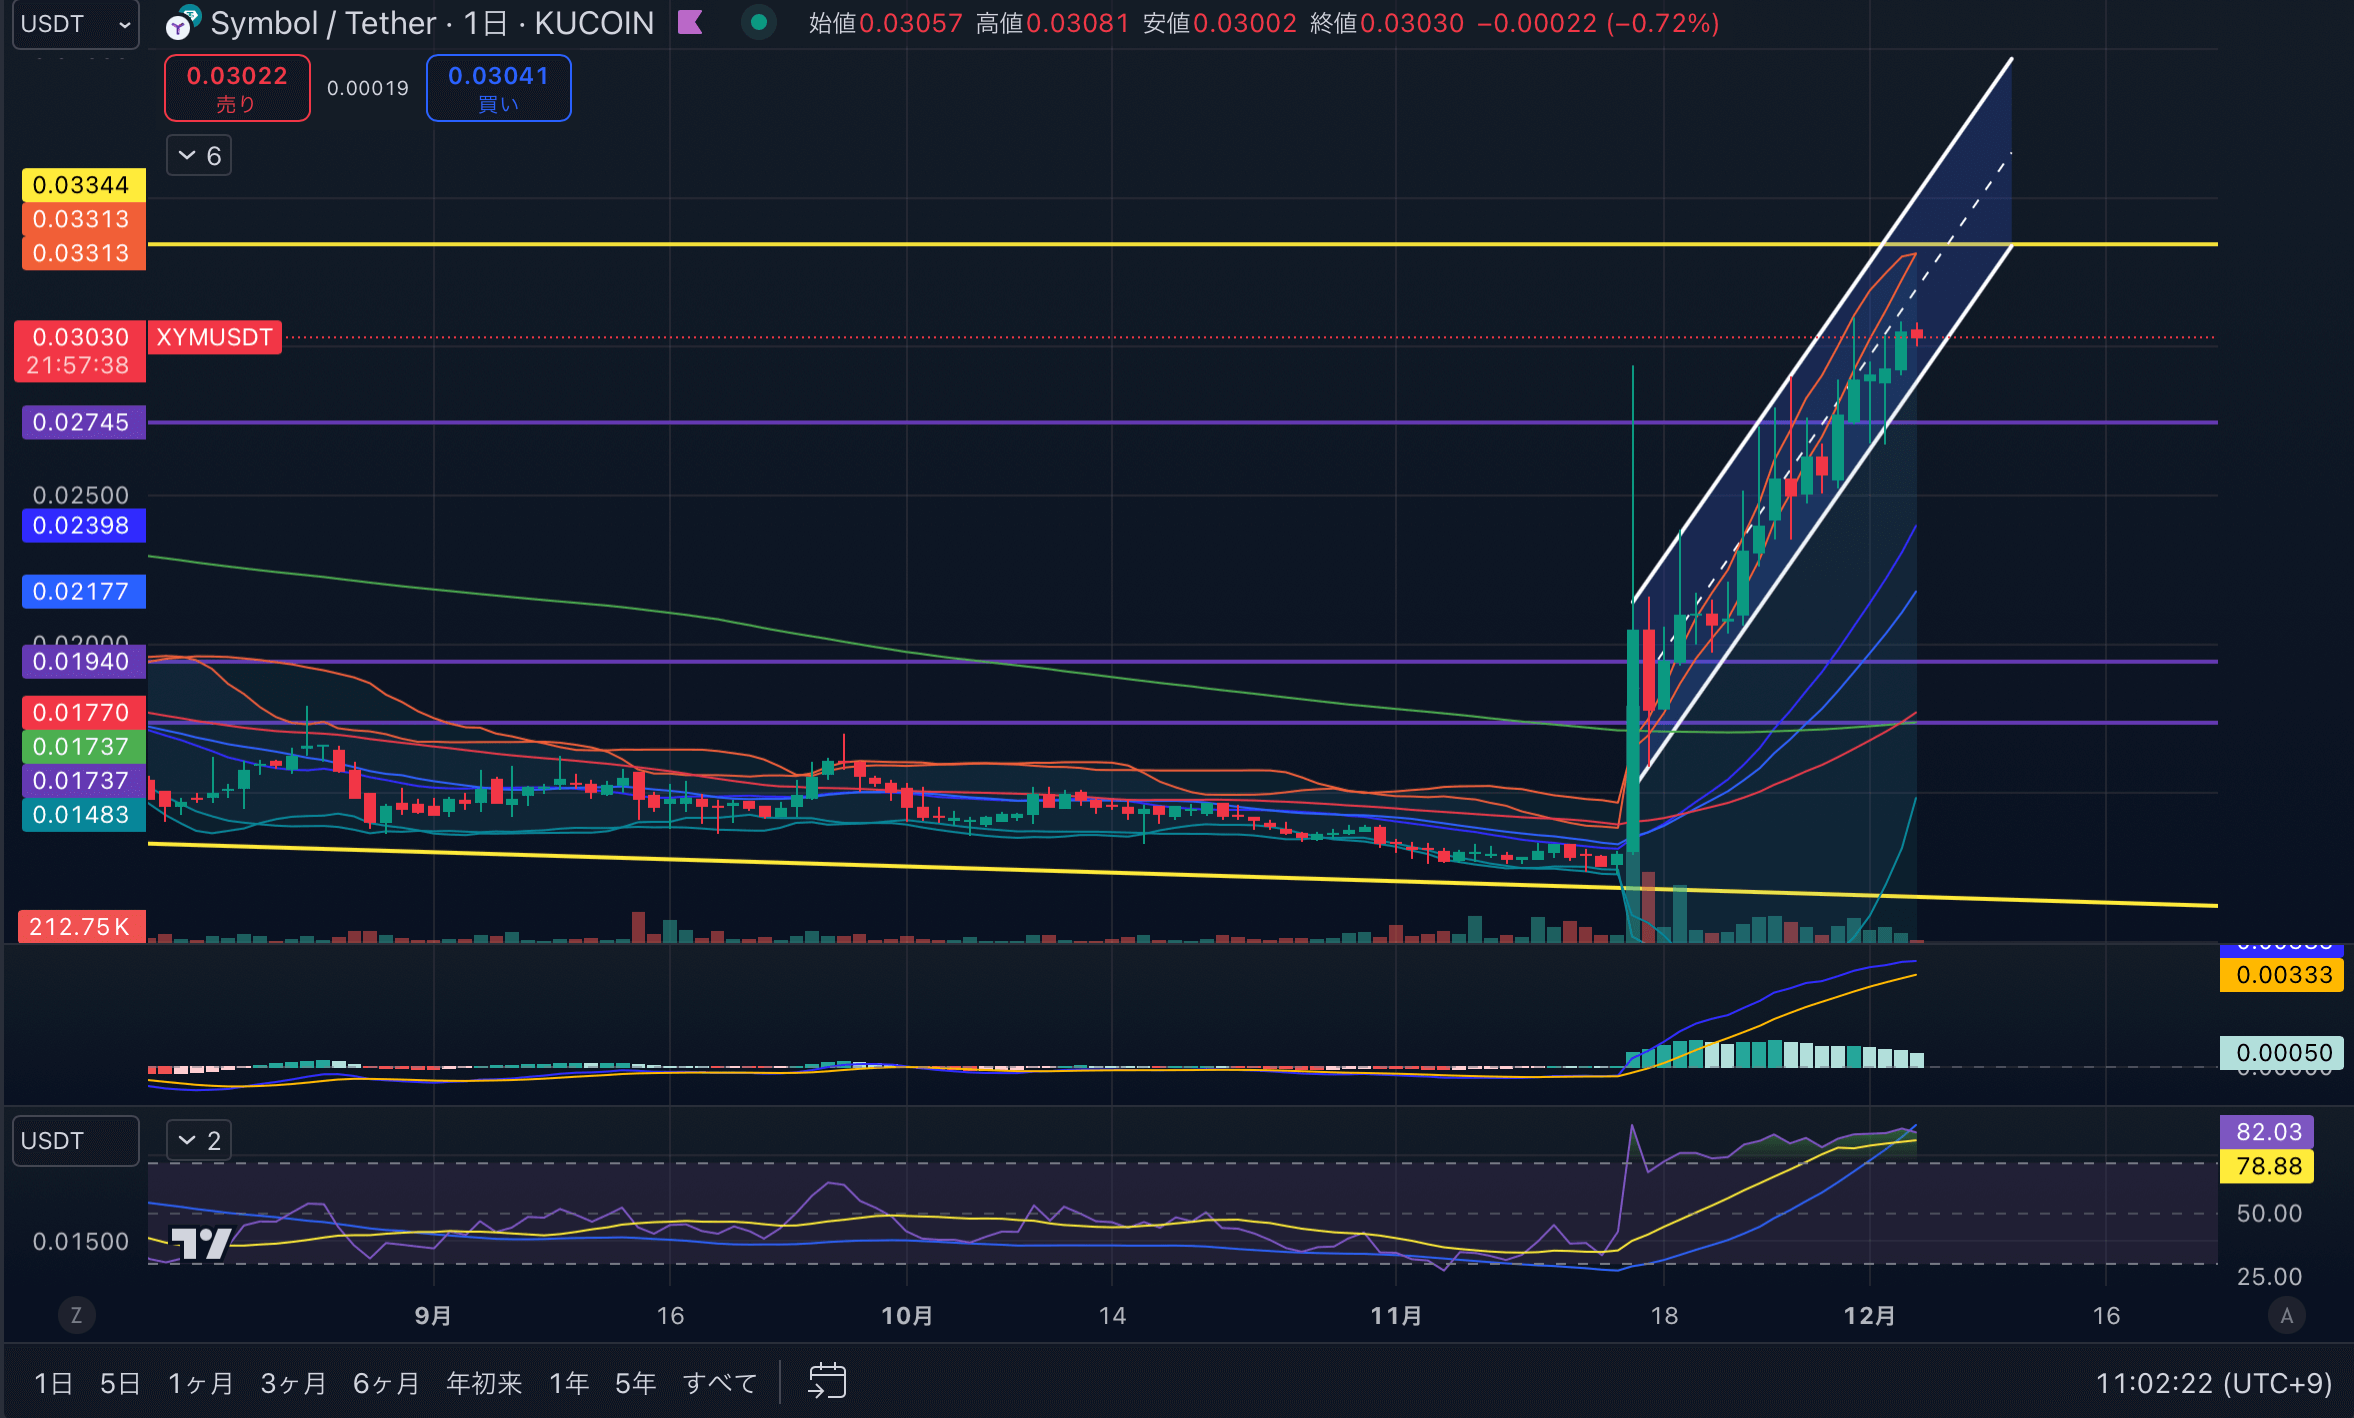Click the current price label 0.03030
This screenshot has height=1418, width=2354.
pos(80,351)
